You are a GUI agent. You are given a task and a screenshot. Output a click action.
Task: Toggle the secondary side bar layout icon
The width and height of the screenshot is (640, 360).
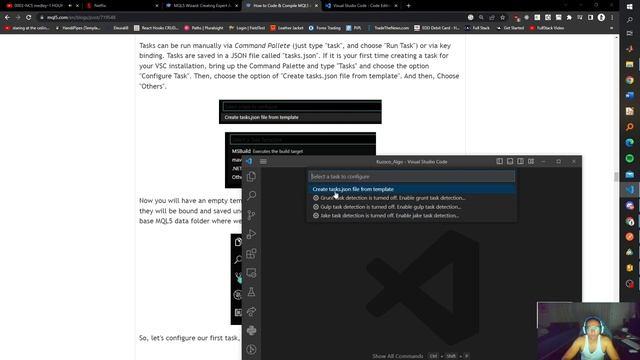point(520,161)
